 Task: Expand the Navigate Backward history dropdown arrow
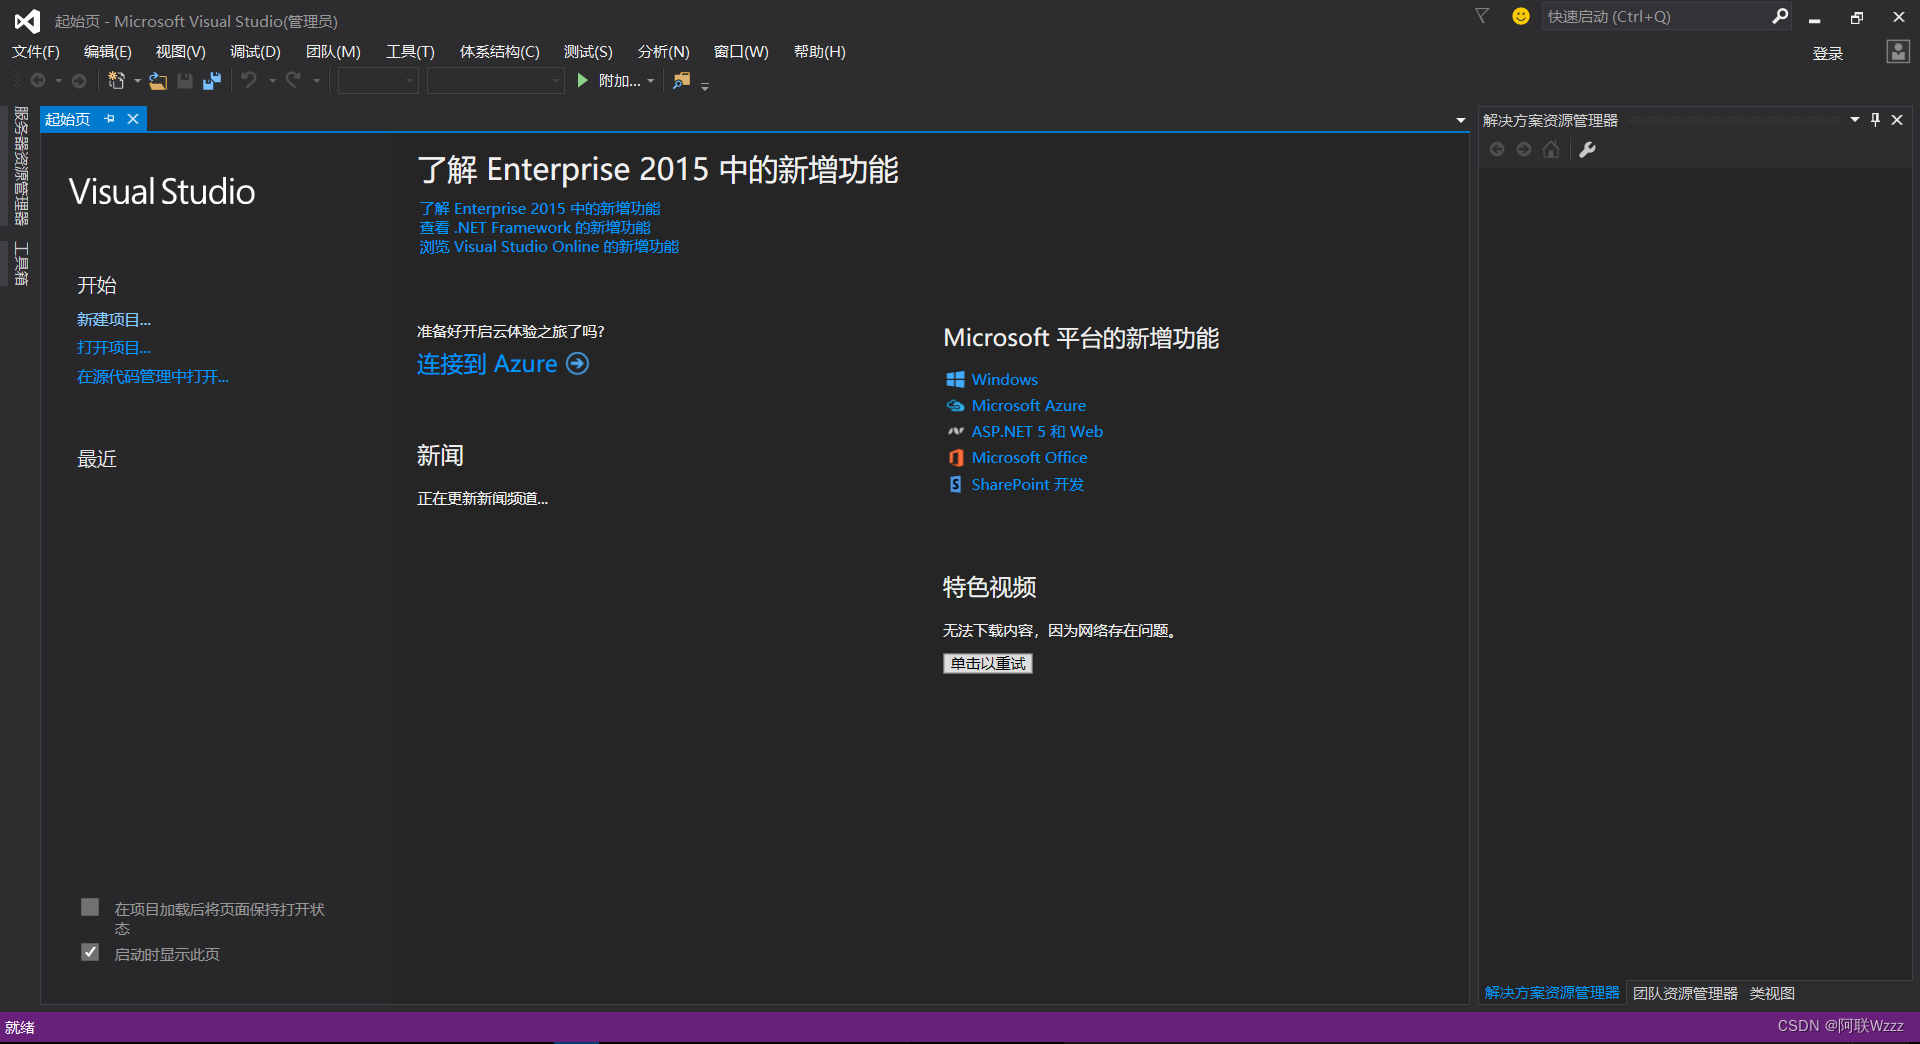59,81
